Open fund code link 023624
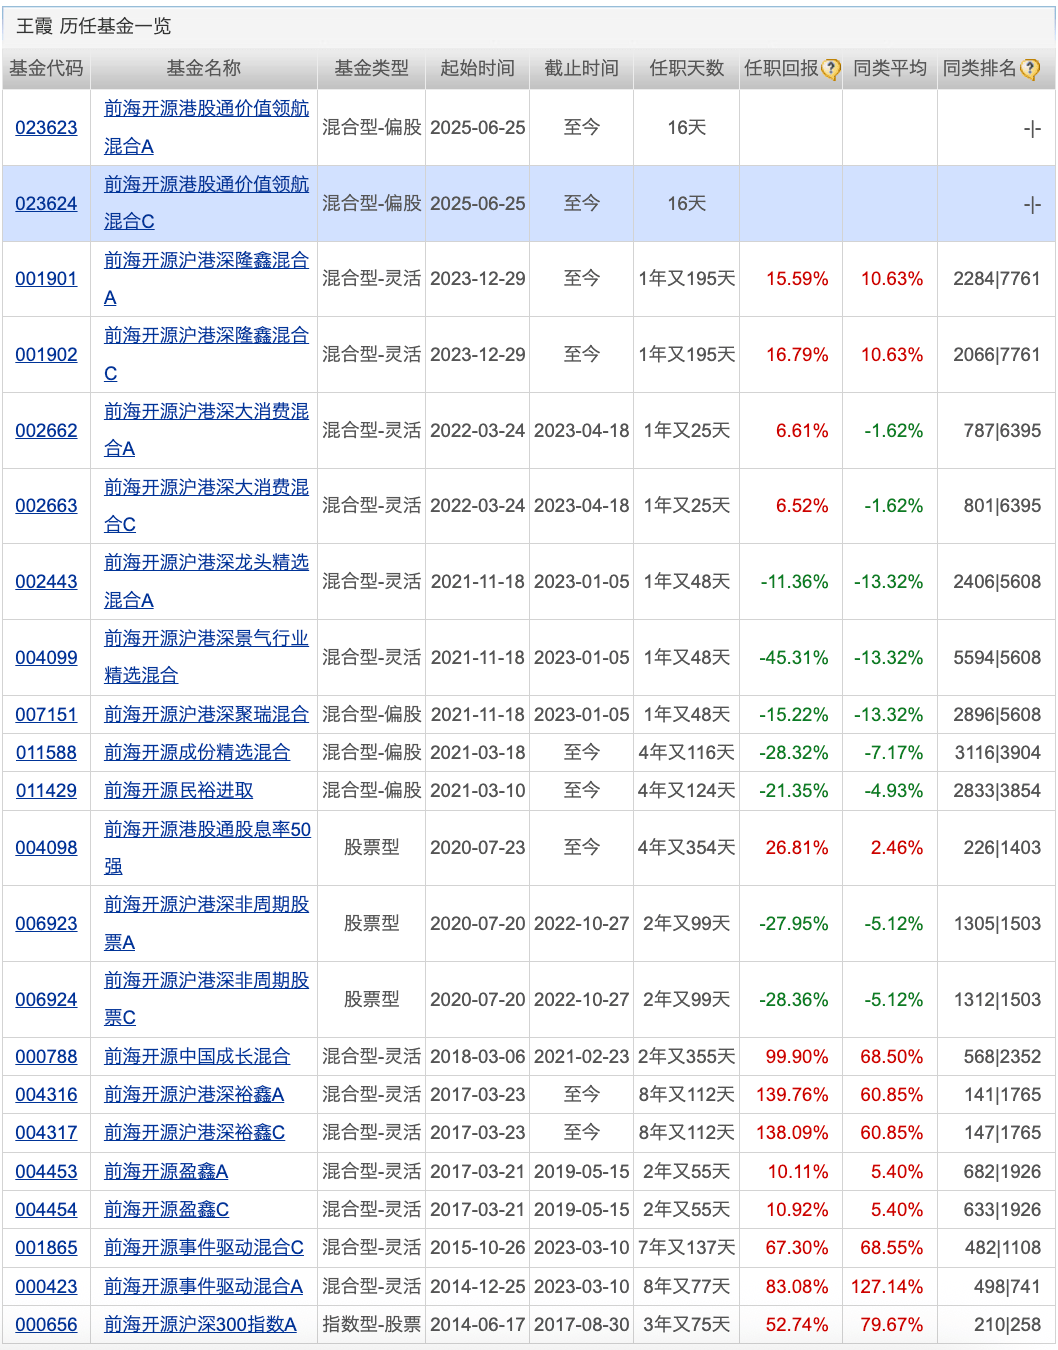The height and width of the screenshot is (1350, 1058). tap(46, 203)
